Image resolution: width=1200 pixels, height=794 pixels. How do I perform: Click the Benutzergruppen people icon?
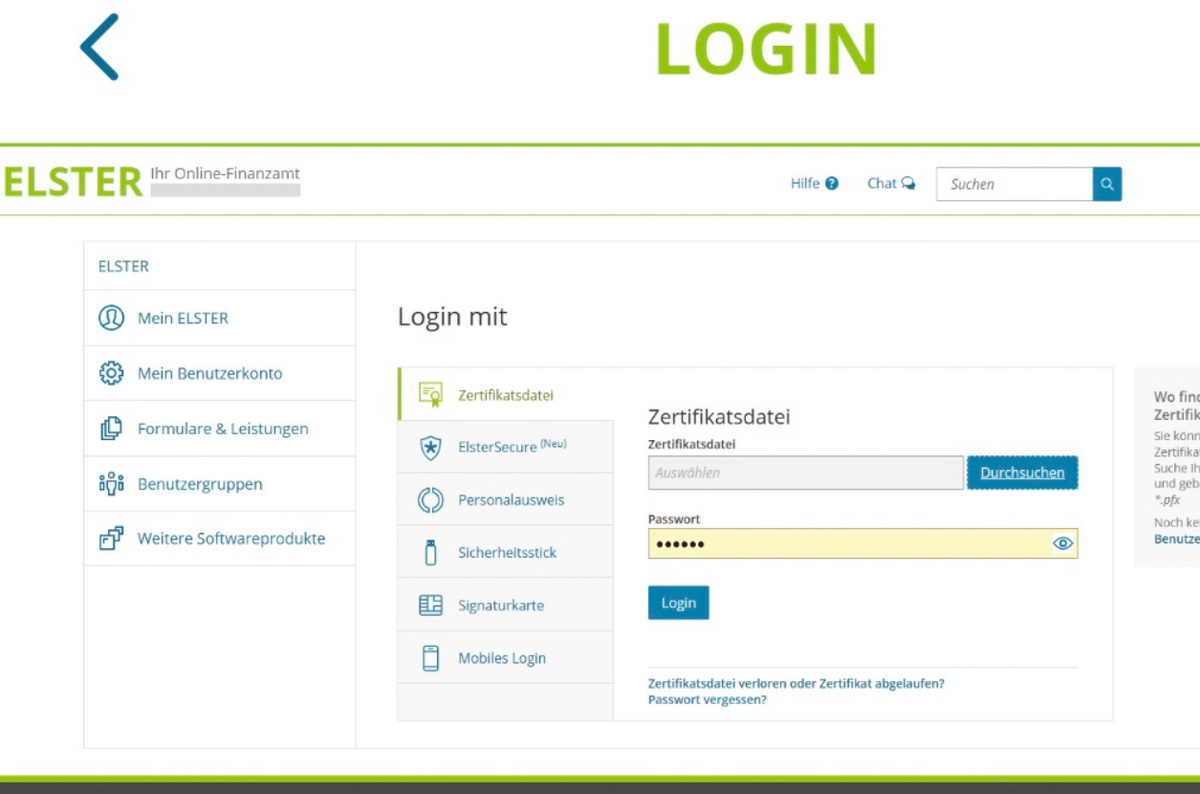[111, 484]
